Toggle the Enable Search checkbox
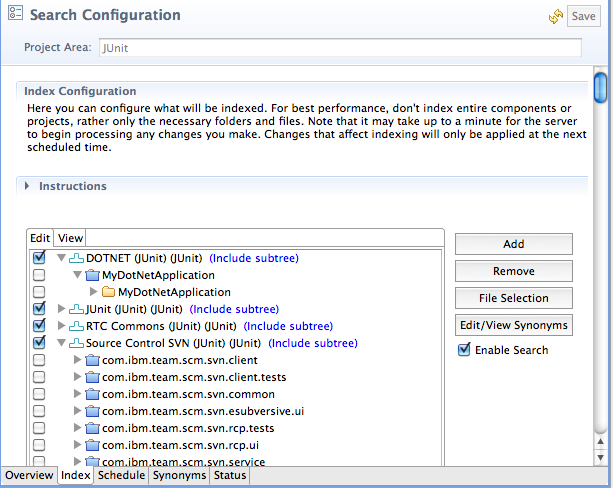The image size is (613, 488). pyautogui.click(x=464, y=349)
